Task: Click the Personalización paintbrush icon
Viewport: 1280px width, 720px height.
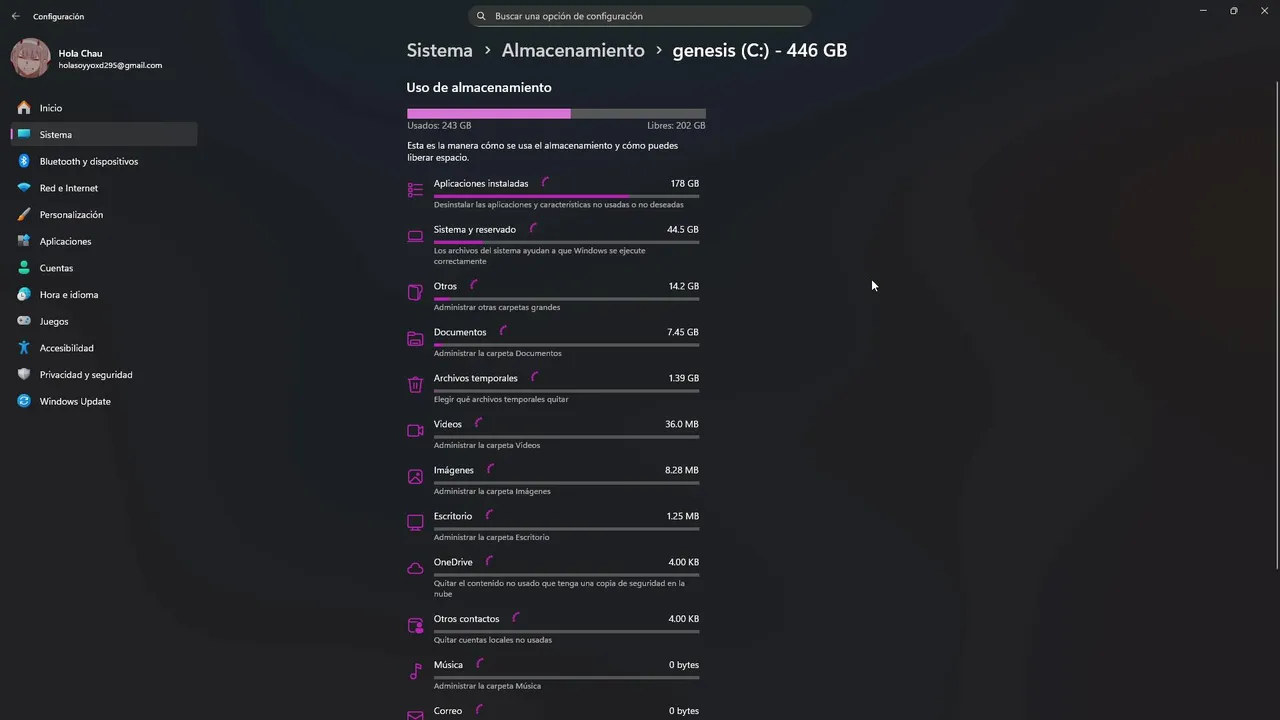Action: (24, 215)
